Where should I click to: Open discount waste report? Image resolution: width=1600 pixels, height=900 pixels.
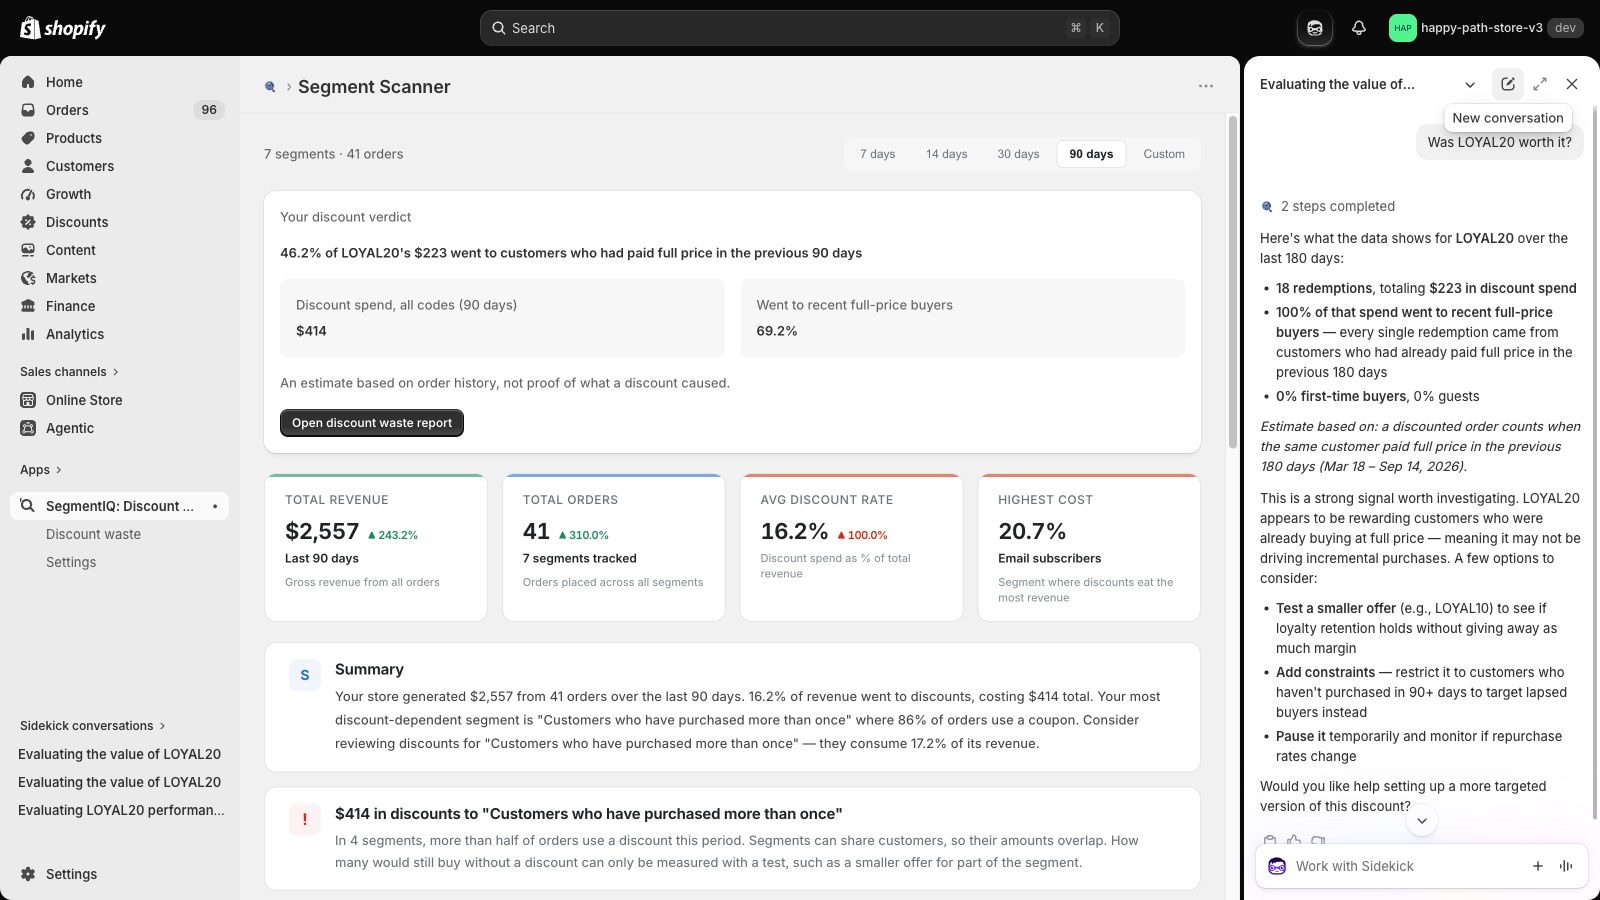[x=372, y=423]
